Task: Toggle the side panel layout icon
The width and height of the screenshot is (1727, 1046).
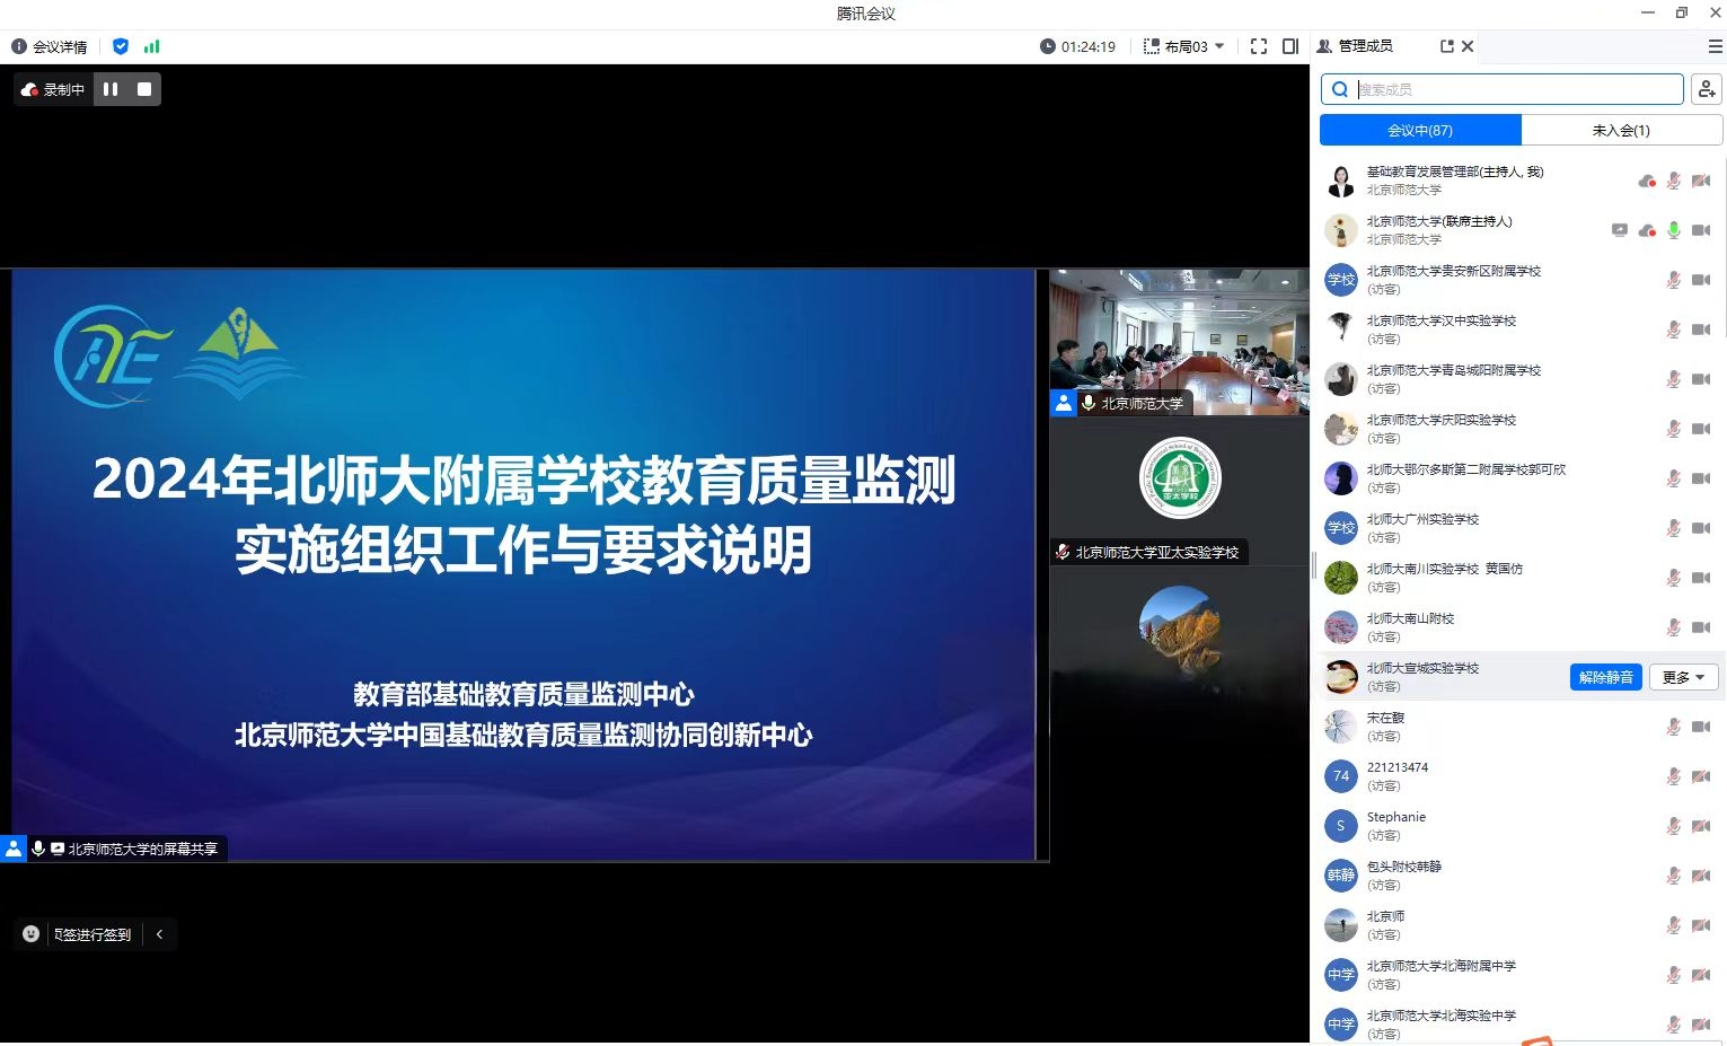Action: (1290, 46)
